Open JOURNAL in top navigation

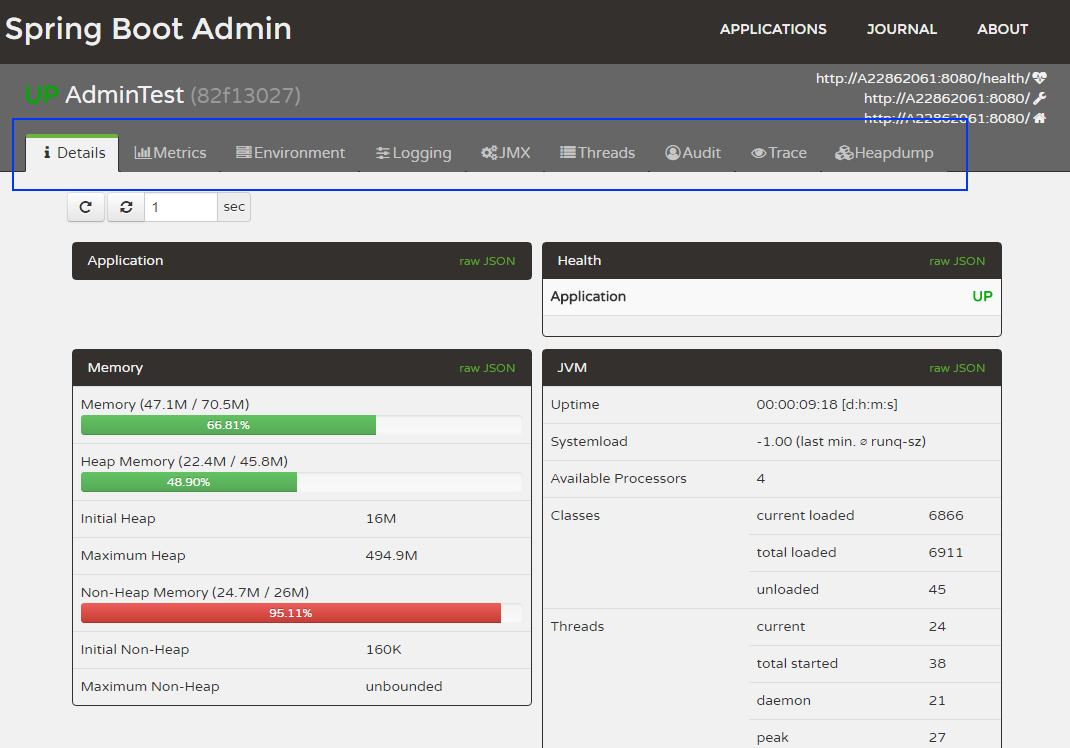click(901, 29)
